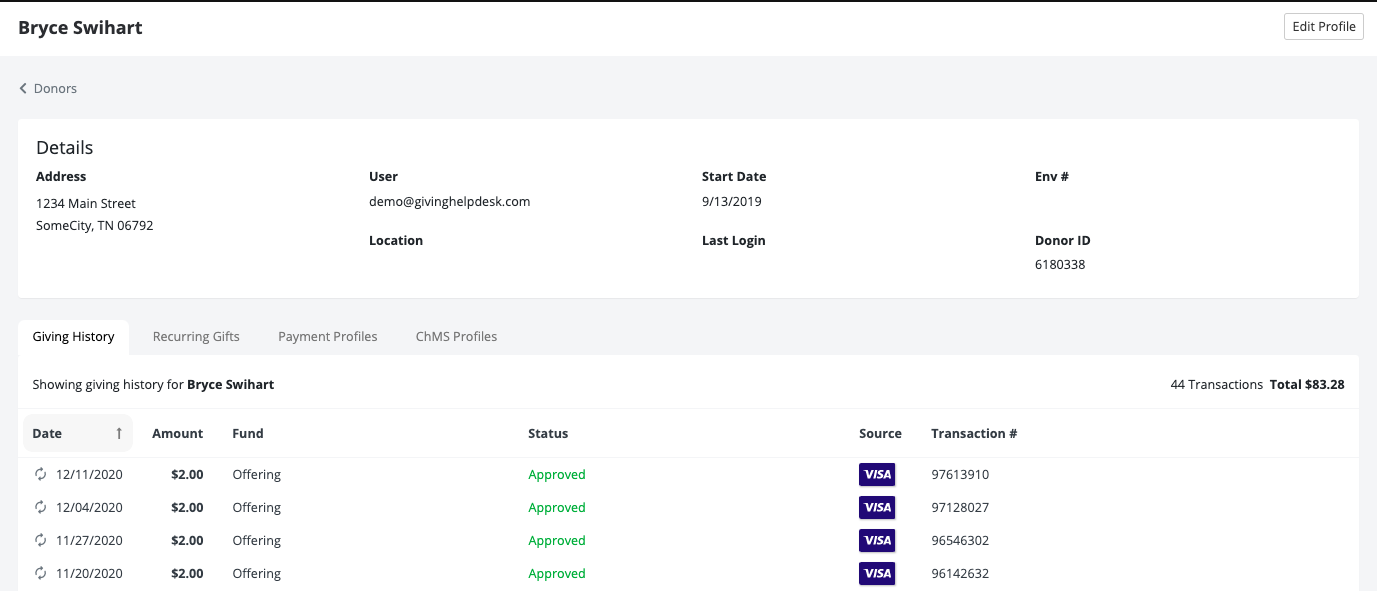Click the recurring icon beside 11/20/2020
The image size is (1377, 591).
[41, 573]
